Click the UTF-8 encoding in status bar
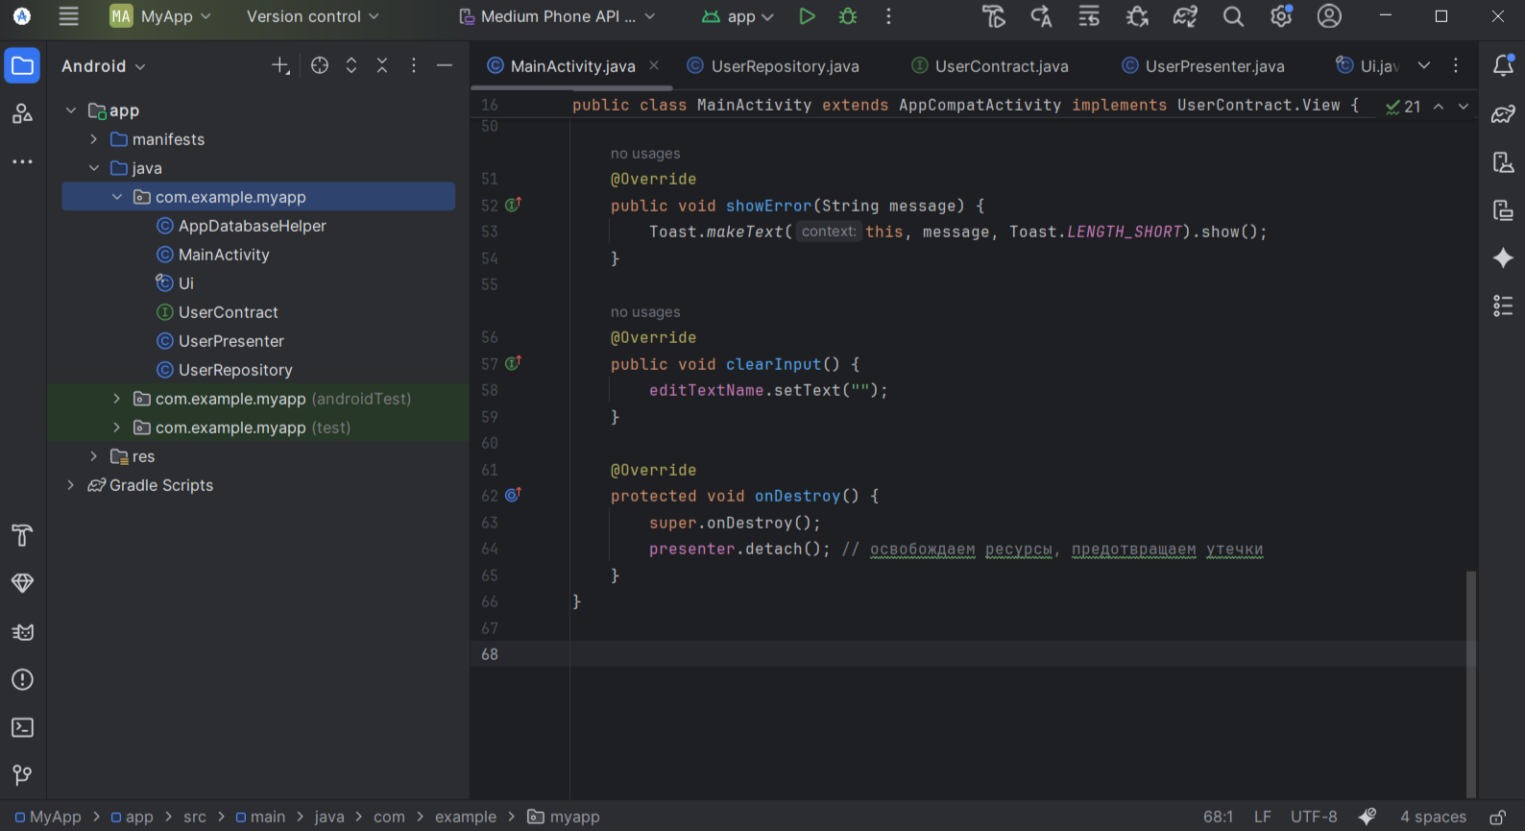This screenshot has height=831, width=1525. [x=1313, y=817]
